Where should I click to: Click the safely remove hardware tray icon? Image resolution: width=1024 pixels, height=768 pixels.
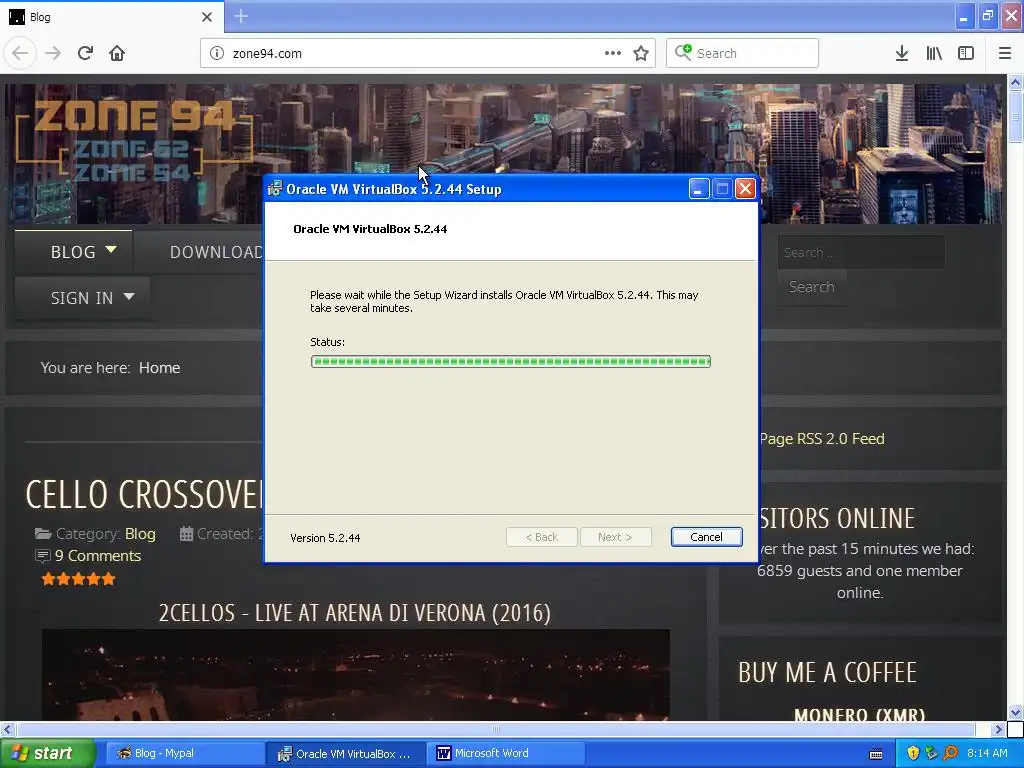pos(932,754)
